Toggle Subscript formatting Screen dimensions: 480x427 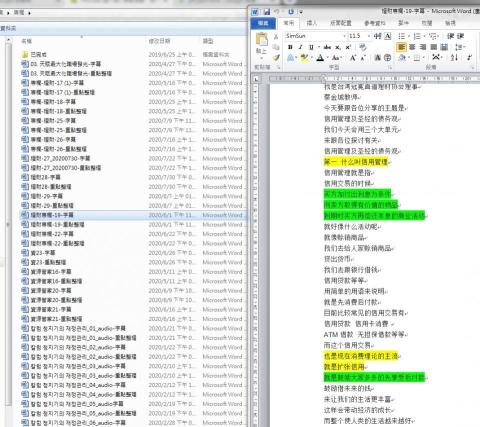pos(338,47)
